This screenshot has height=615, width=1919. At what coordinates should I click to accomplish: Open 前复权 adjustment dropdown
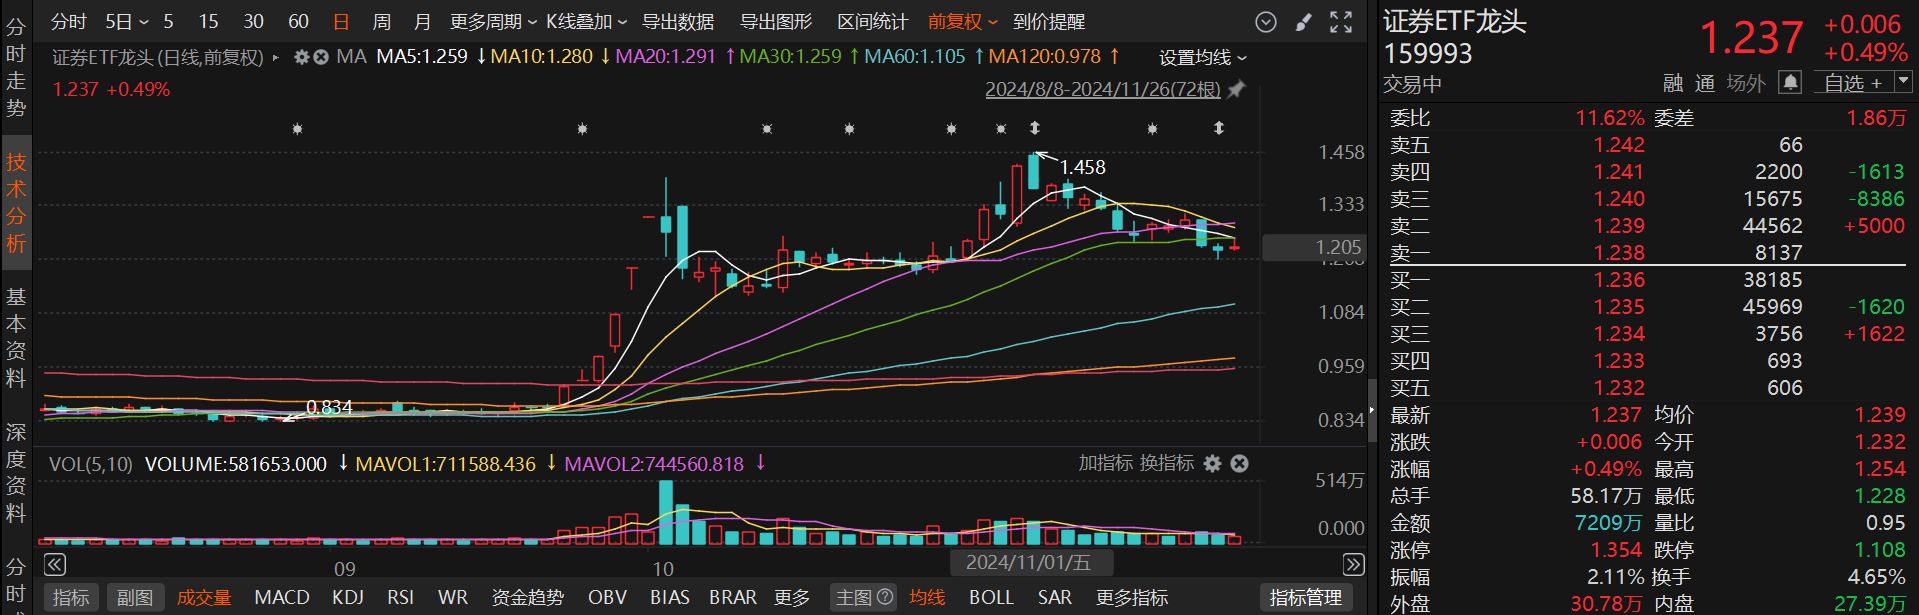tap(963, 22)
